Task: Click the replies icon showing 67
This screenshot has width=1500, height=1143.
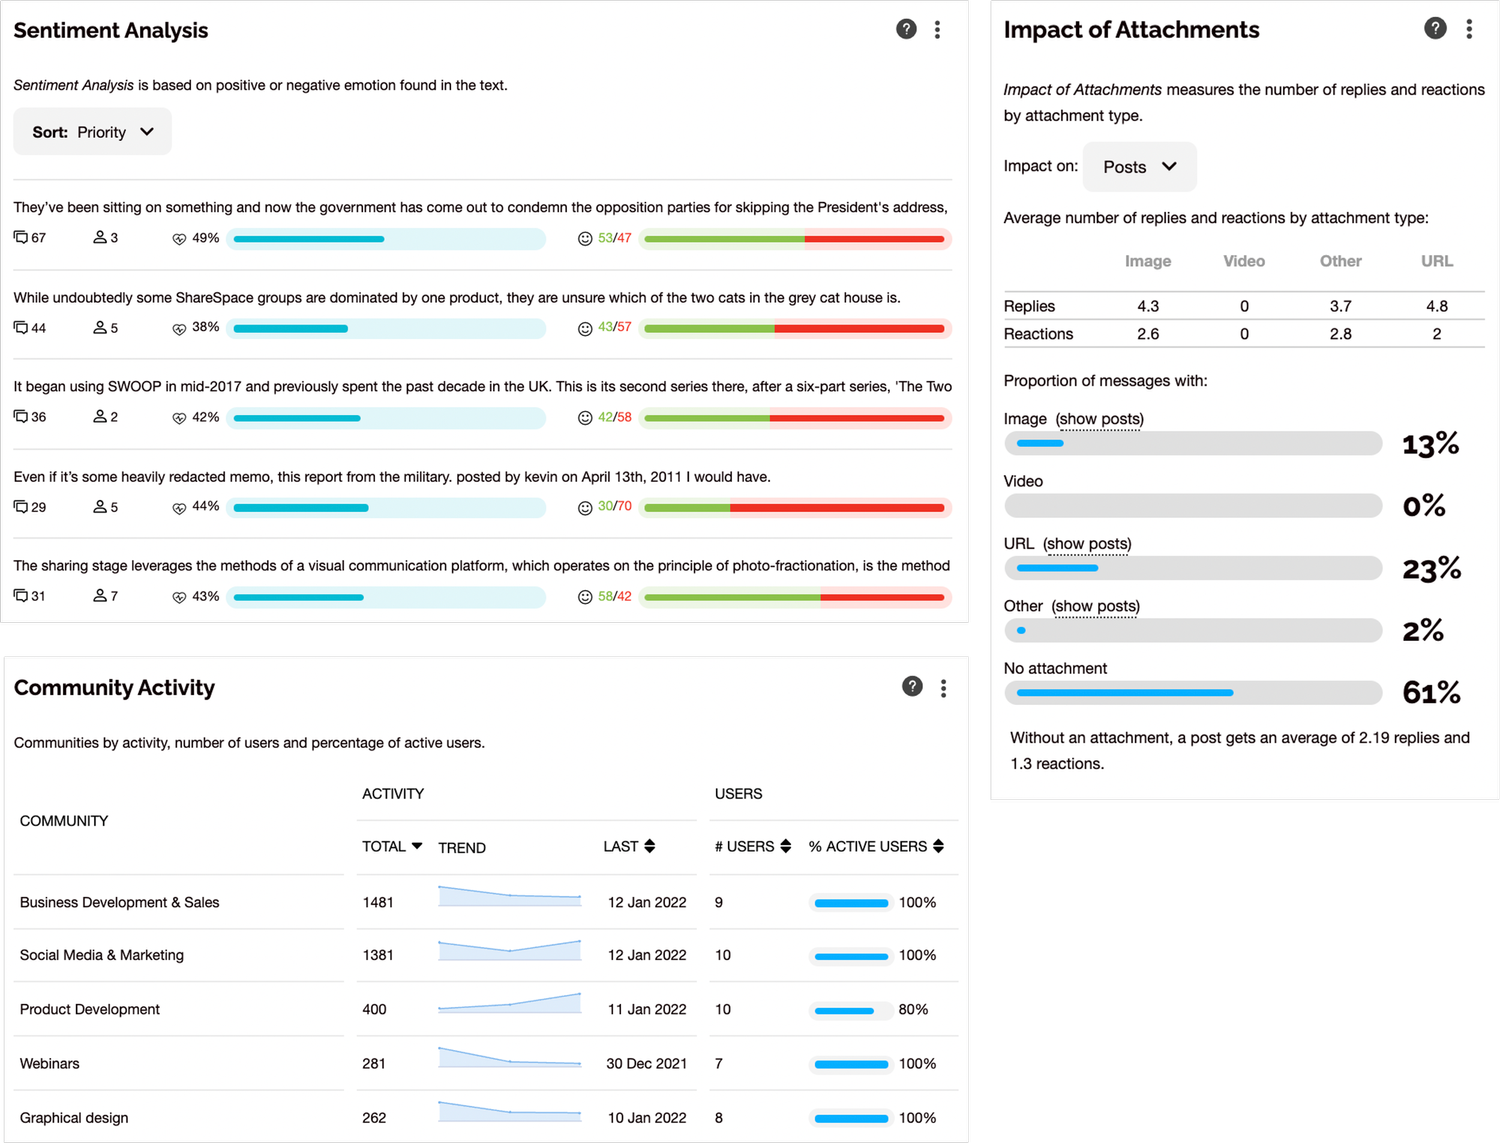Action: coord(20,237)
